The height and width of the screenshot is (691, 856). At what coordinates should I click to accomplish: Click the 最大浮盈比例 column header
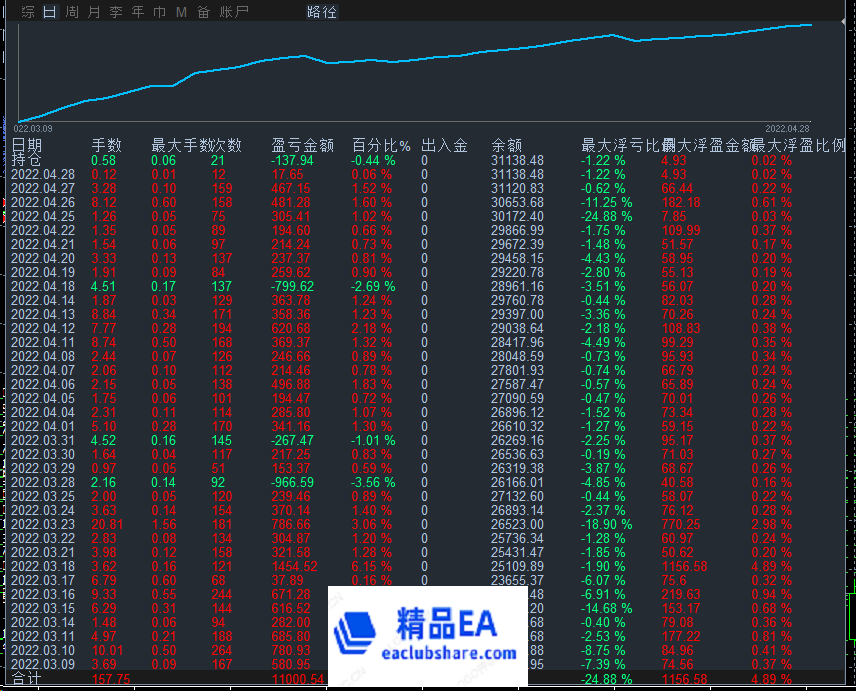click(799, 145)
